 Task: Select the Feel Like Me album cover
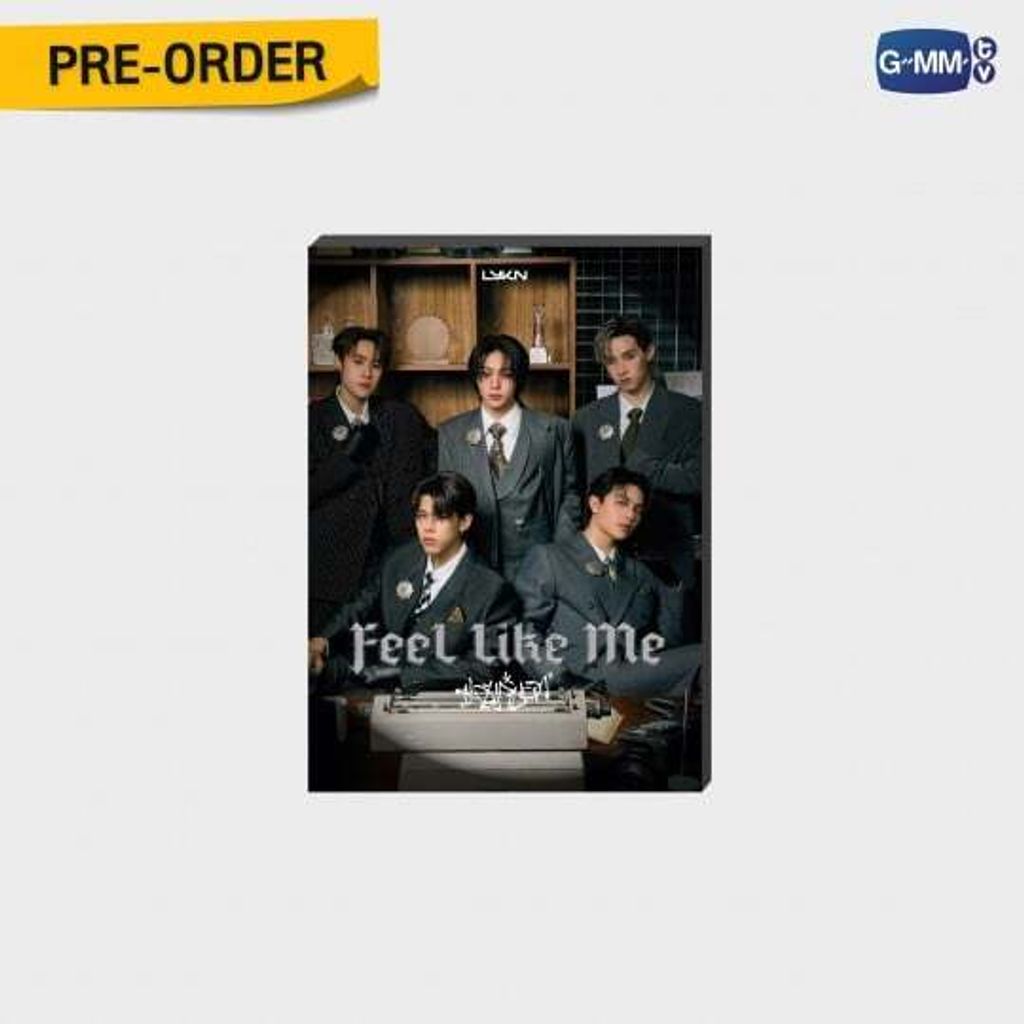509,515
